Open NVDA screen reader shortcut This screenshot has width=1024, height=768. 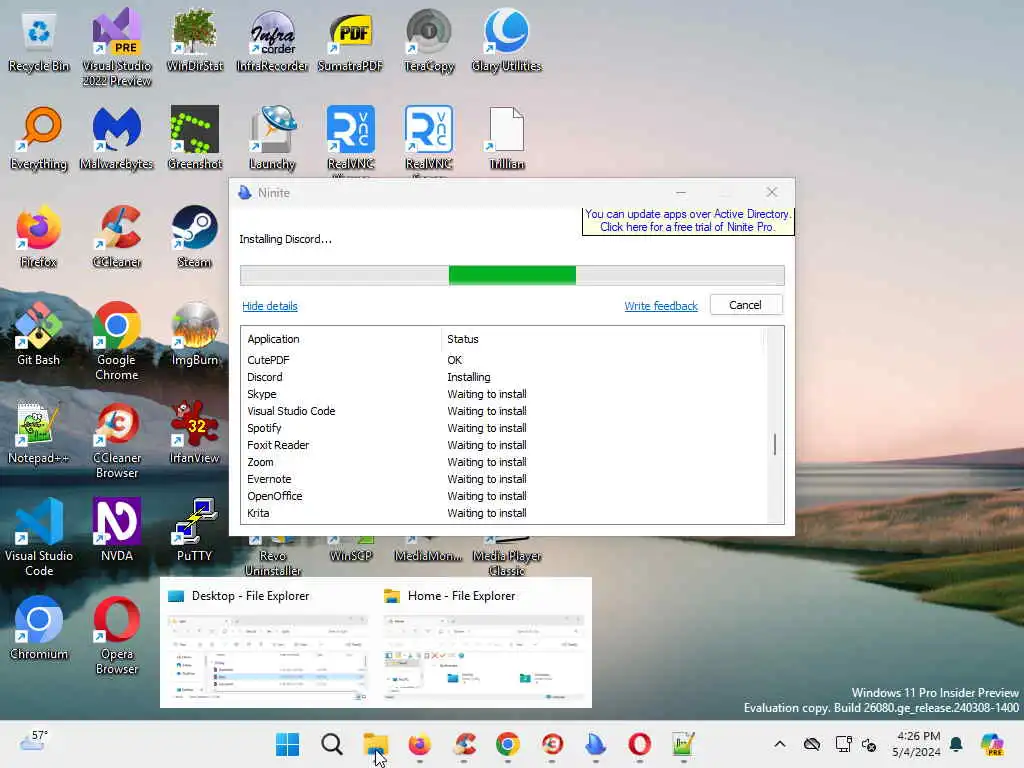(x=117, y=530)
